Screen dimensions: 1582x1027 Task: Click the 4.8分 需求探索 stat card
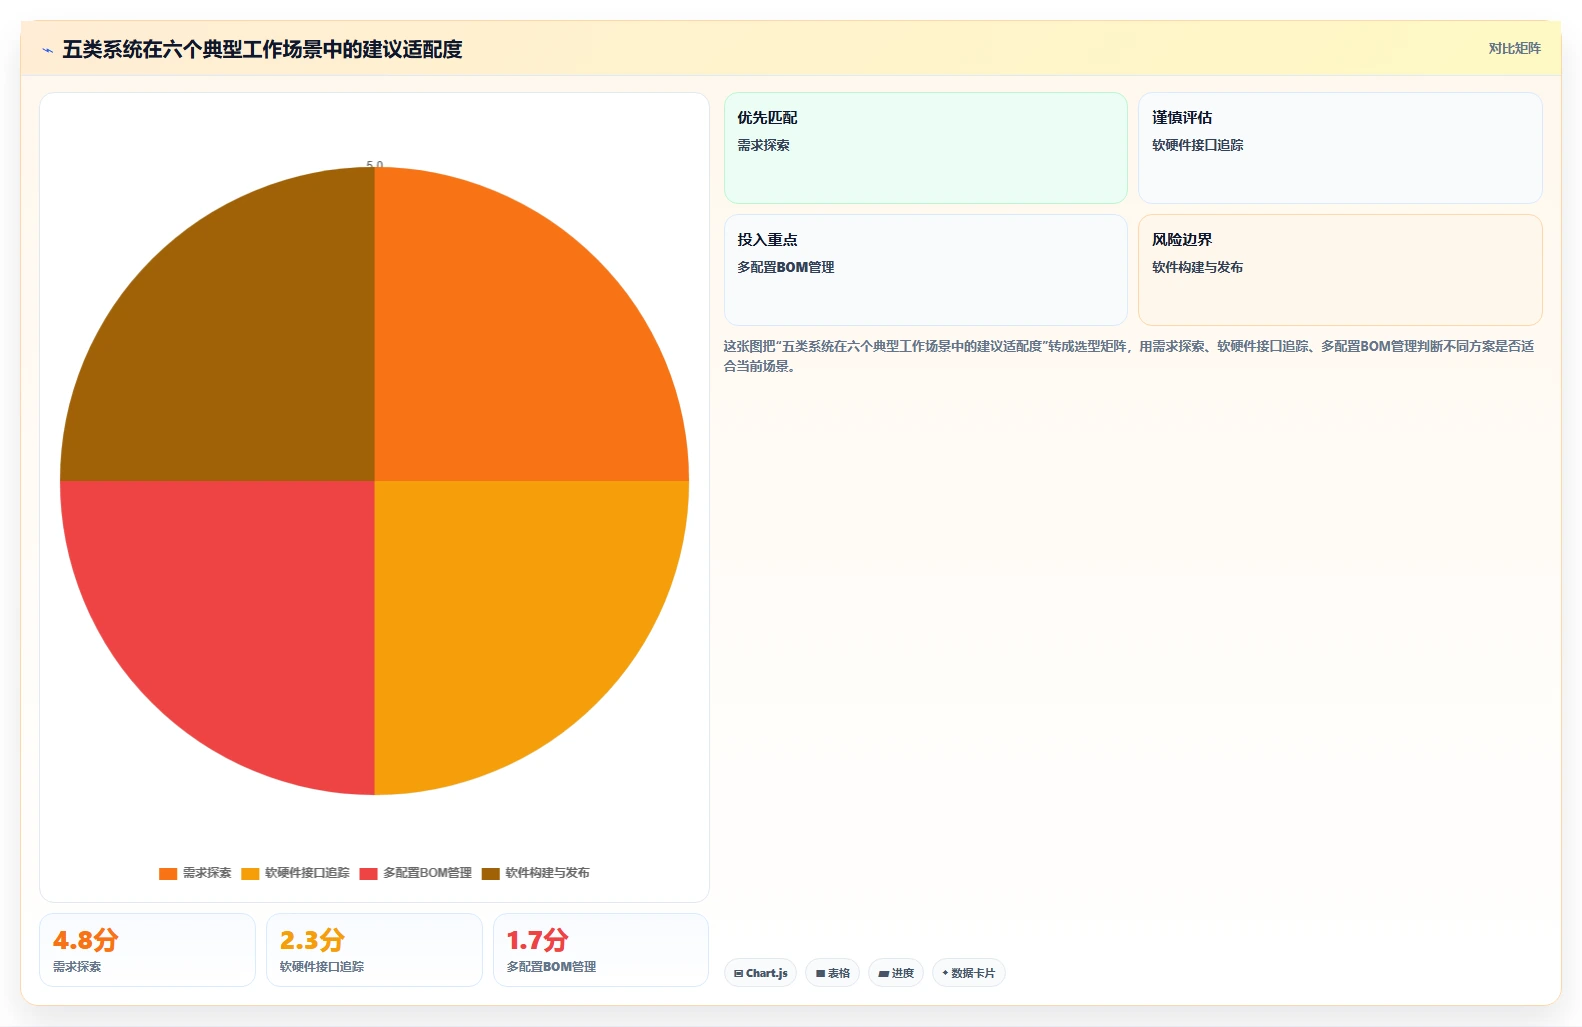tap(147, 950)
